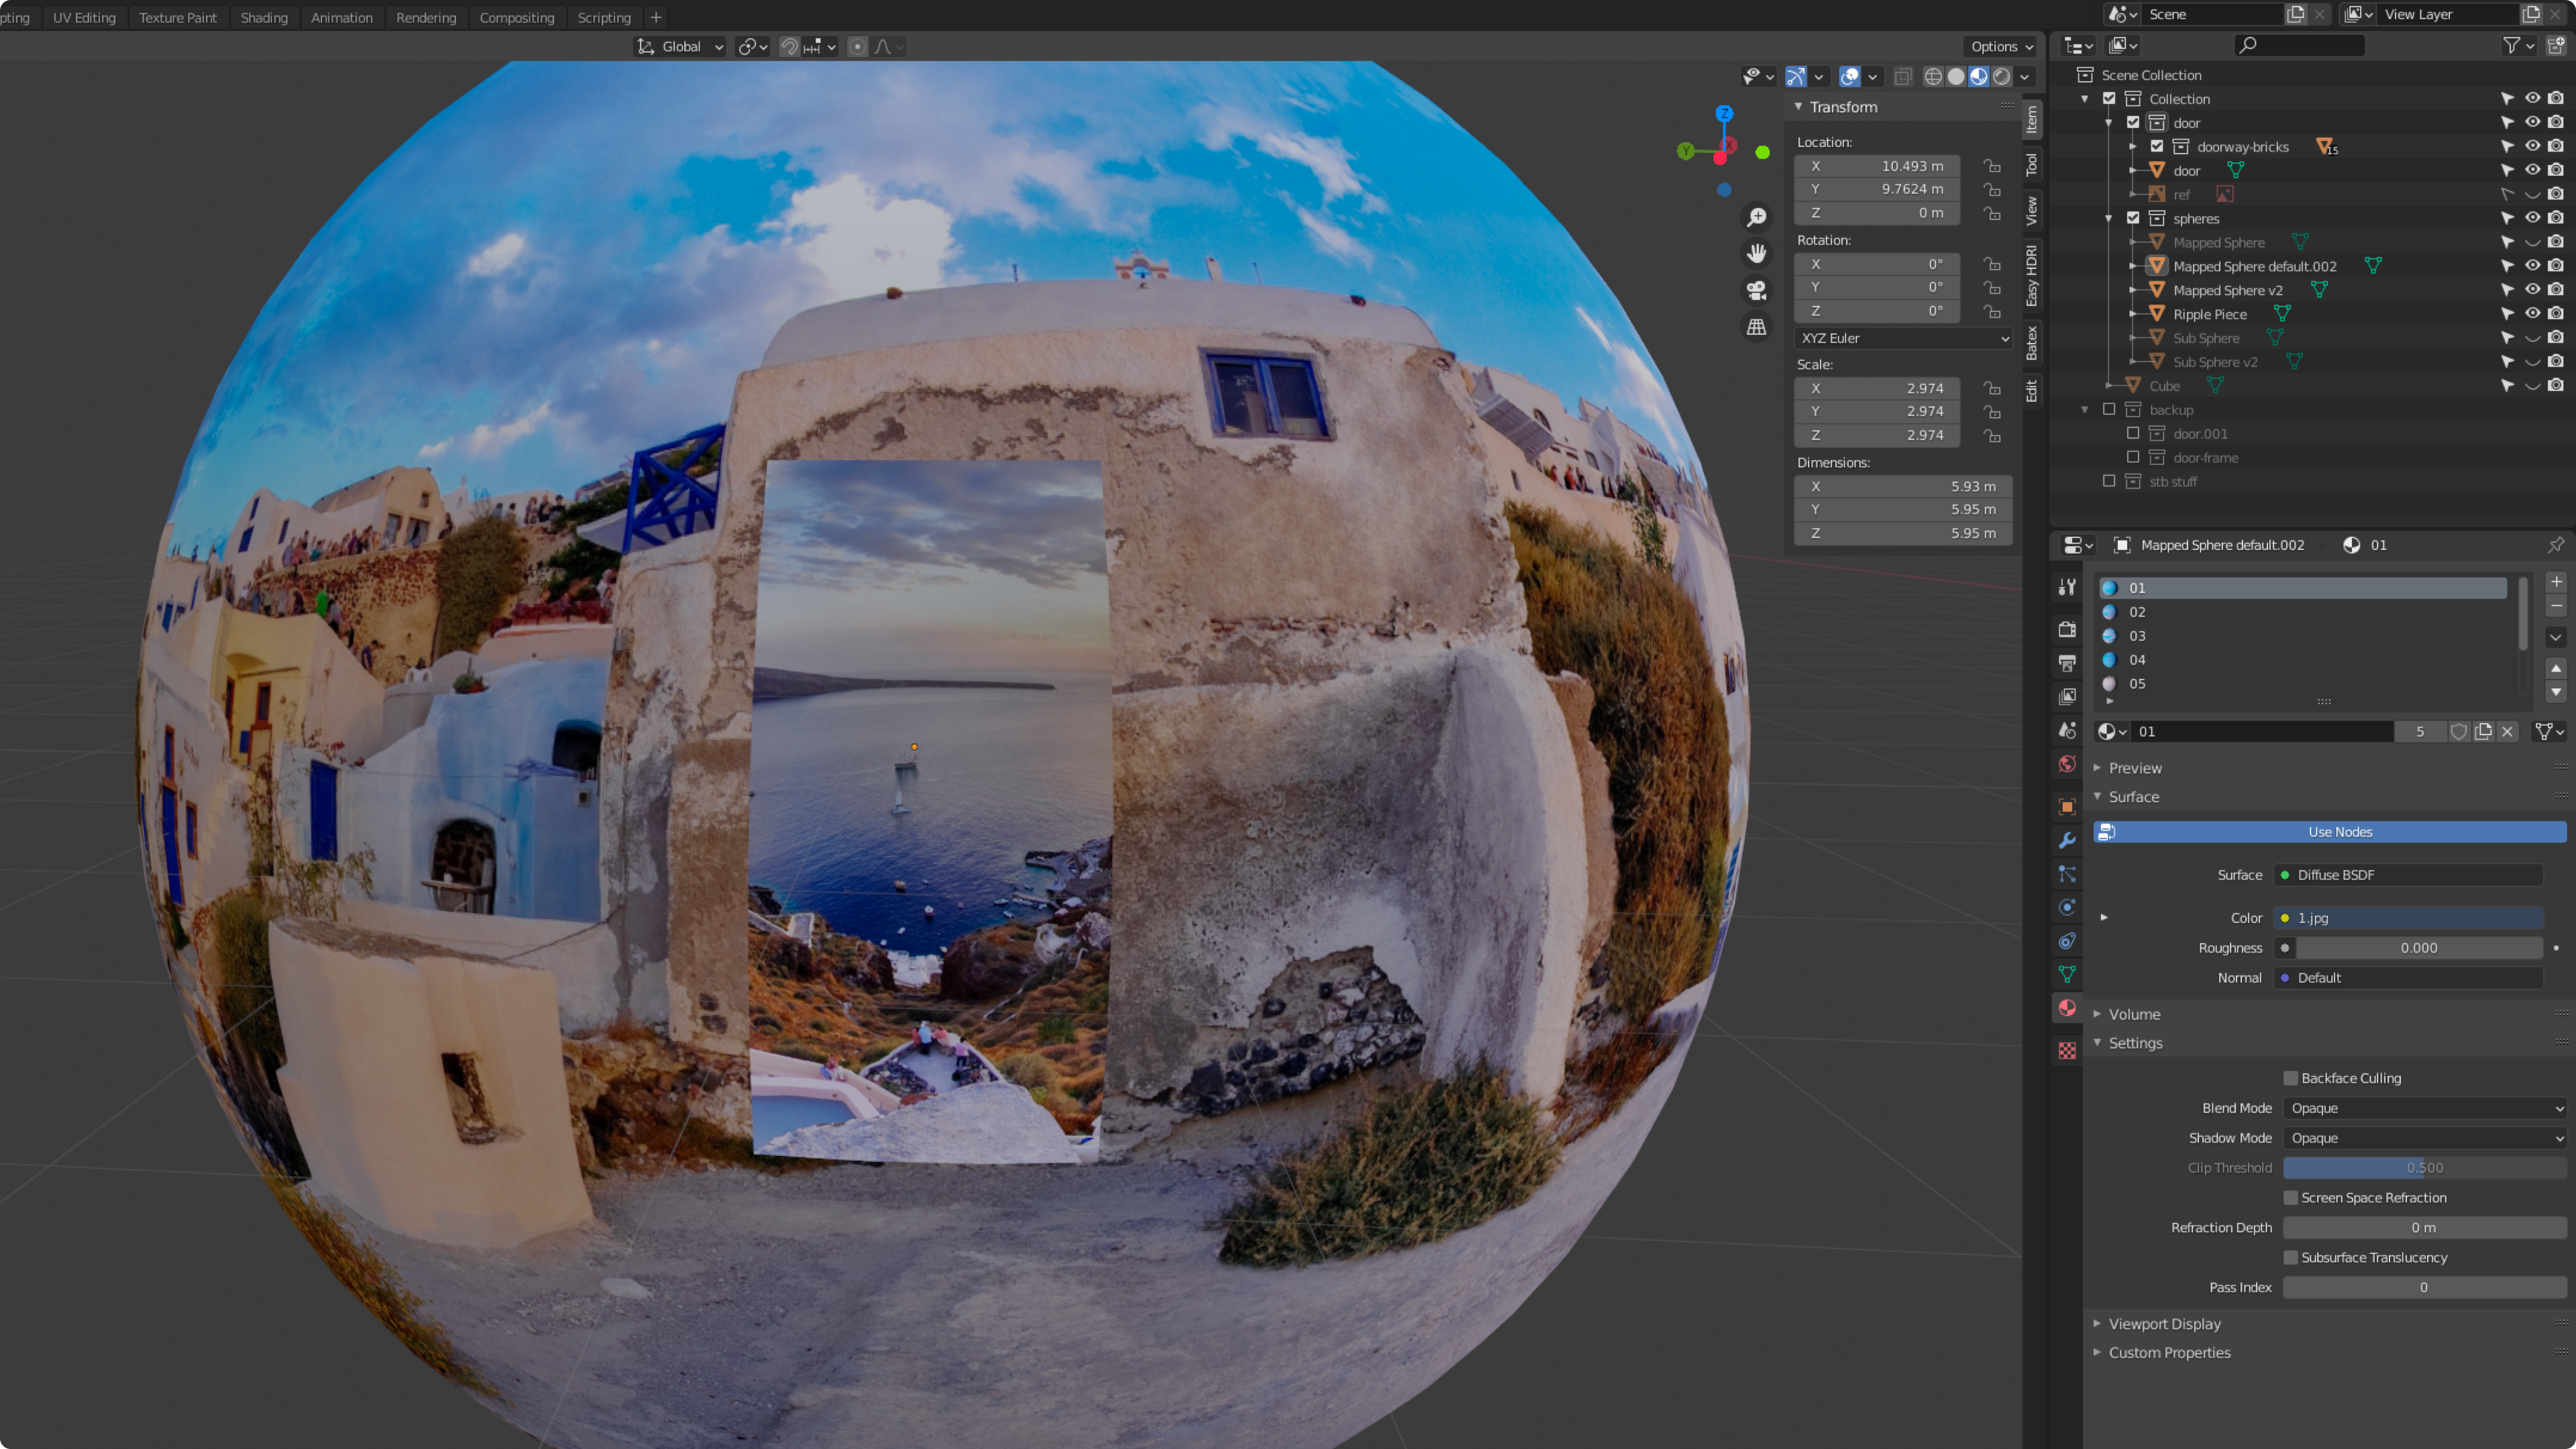Click the Use Nodes button in Surface
This screenshot has width=2576, height=1449.
[2341, 832]
